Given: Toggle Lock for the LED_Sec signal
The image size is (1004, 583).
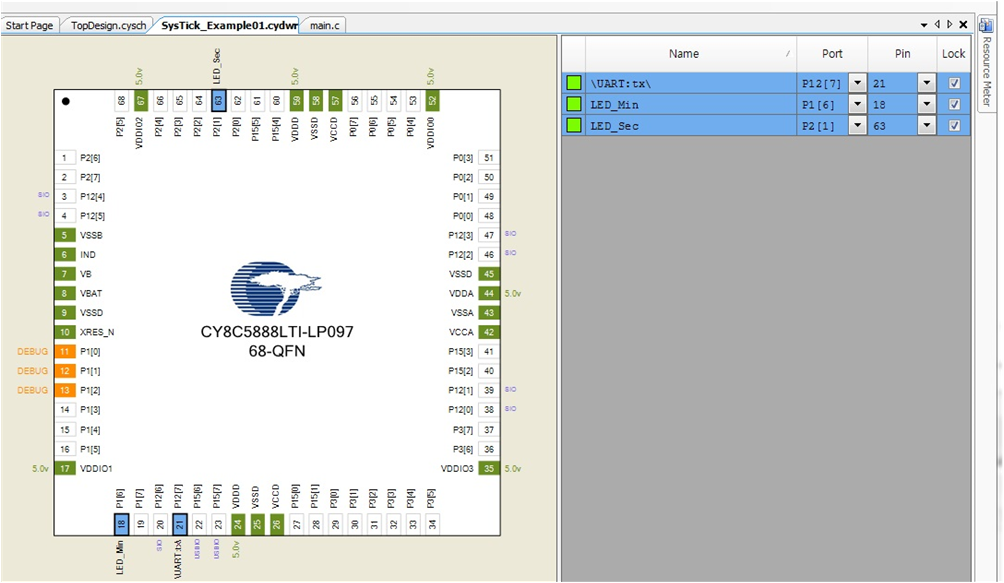Looking at the screenshot, I should (x=955, y=125).
